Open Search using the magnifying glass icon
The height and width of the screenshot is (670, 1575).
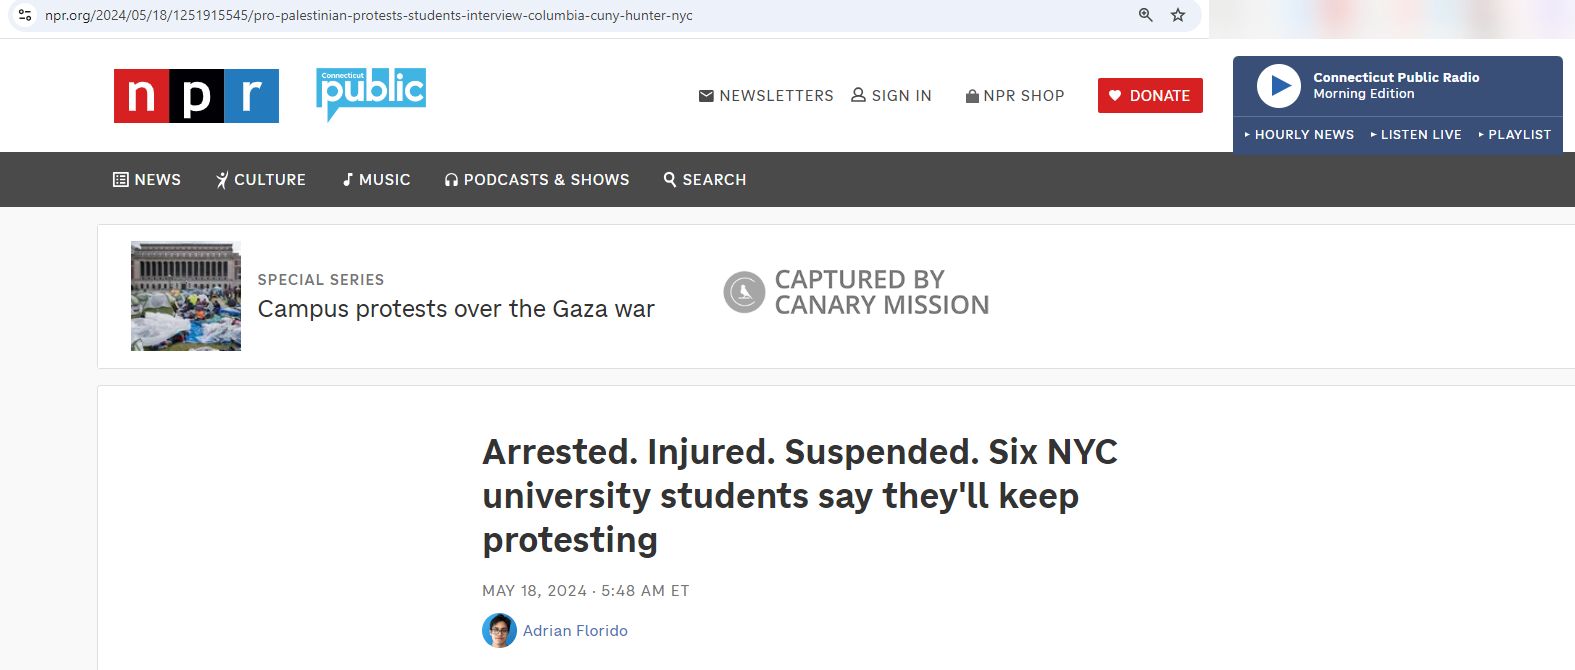click(669, 179)
